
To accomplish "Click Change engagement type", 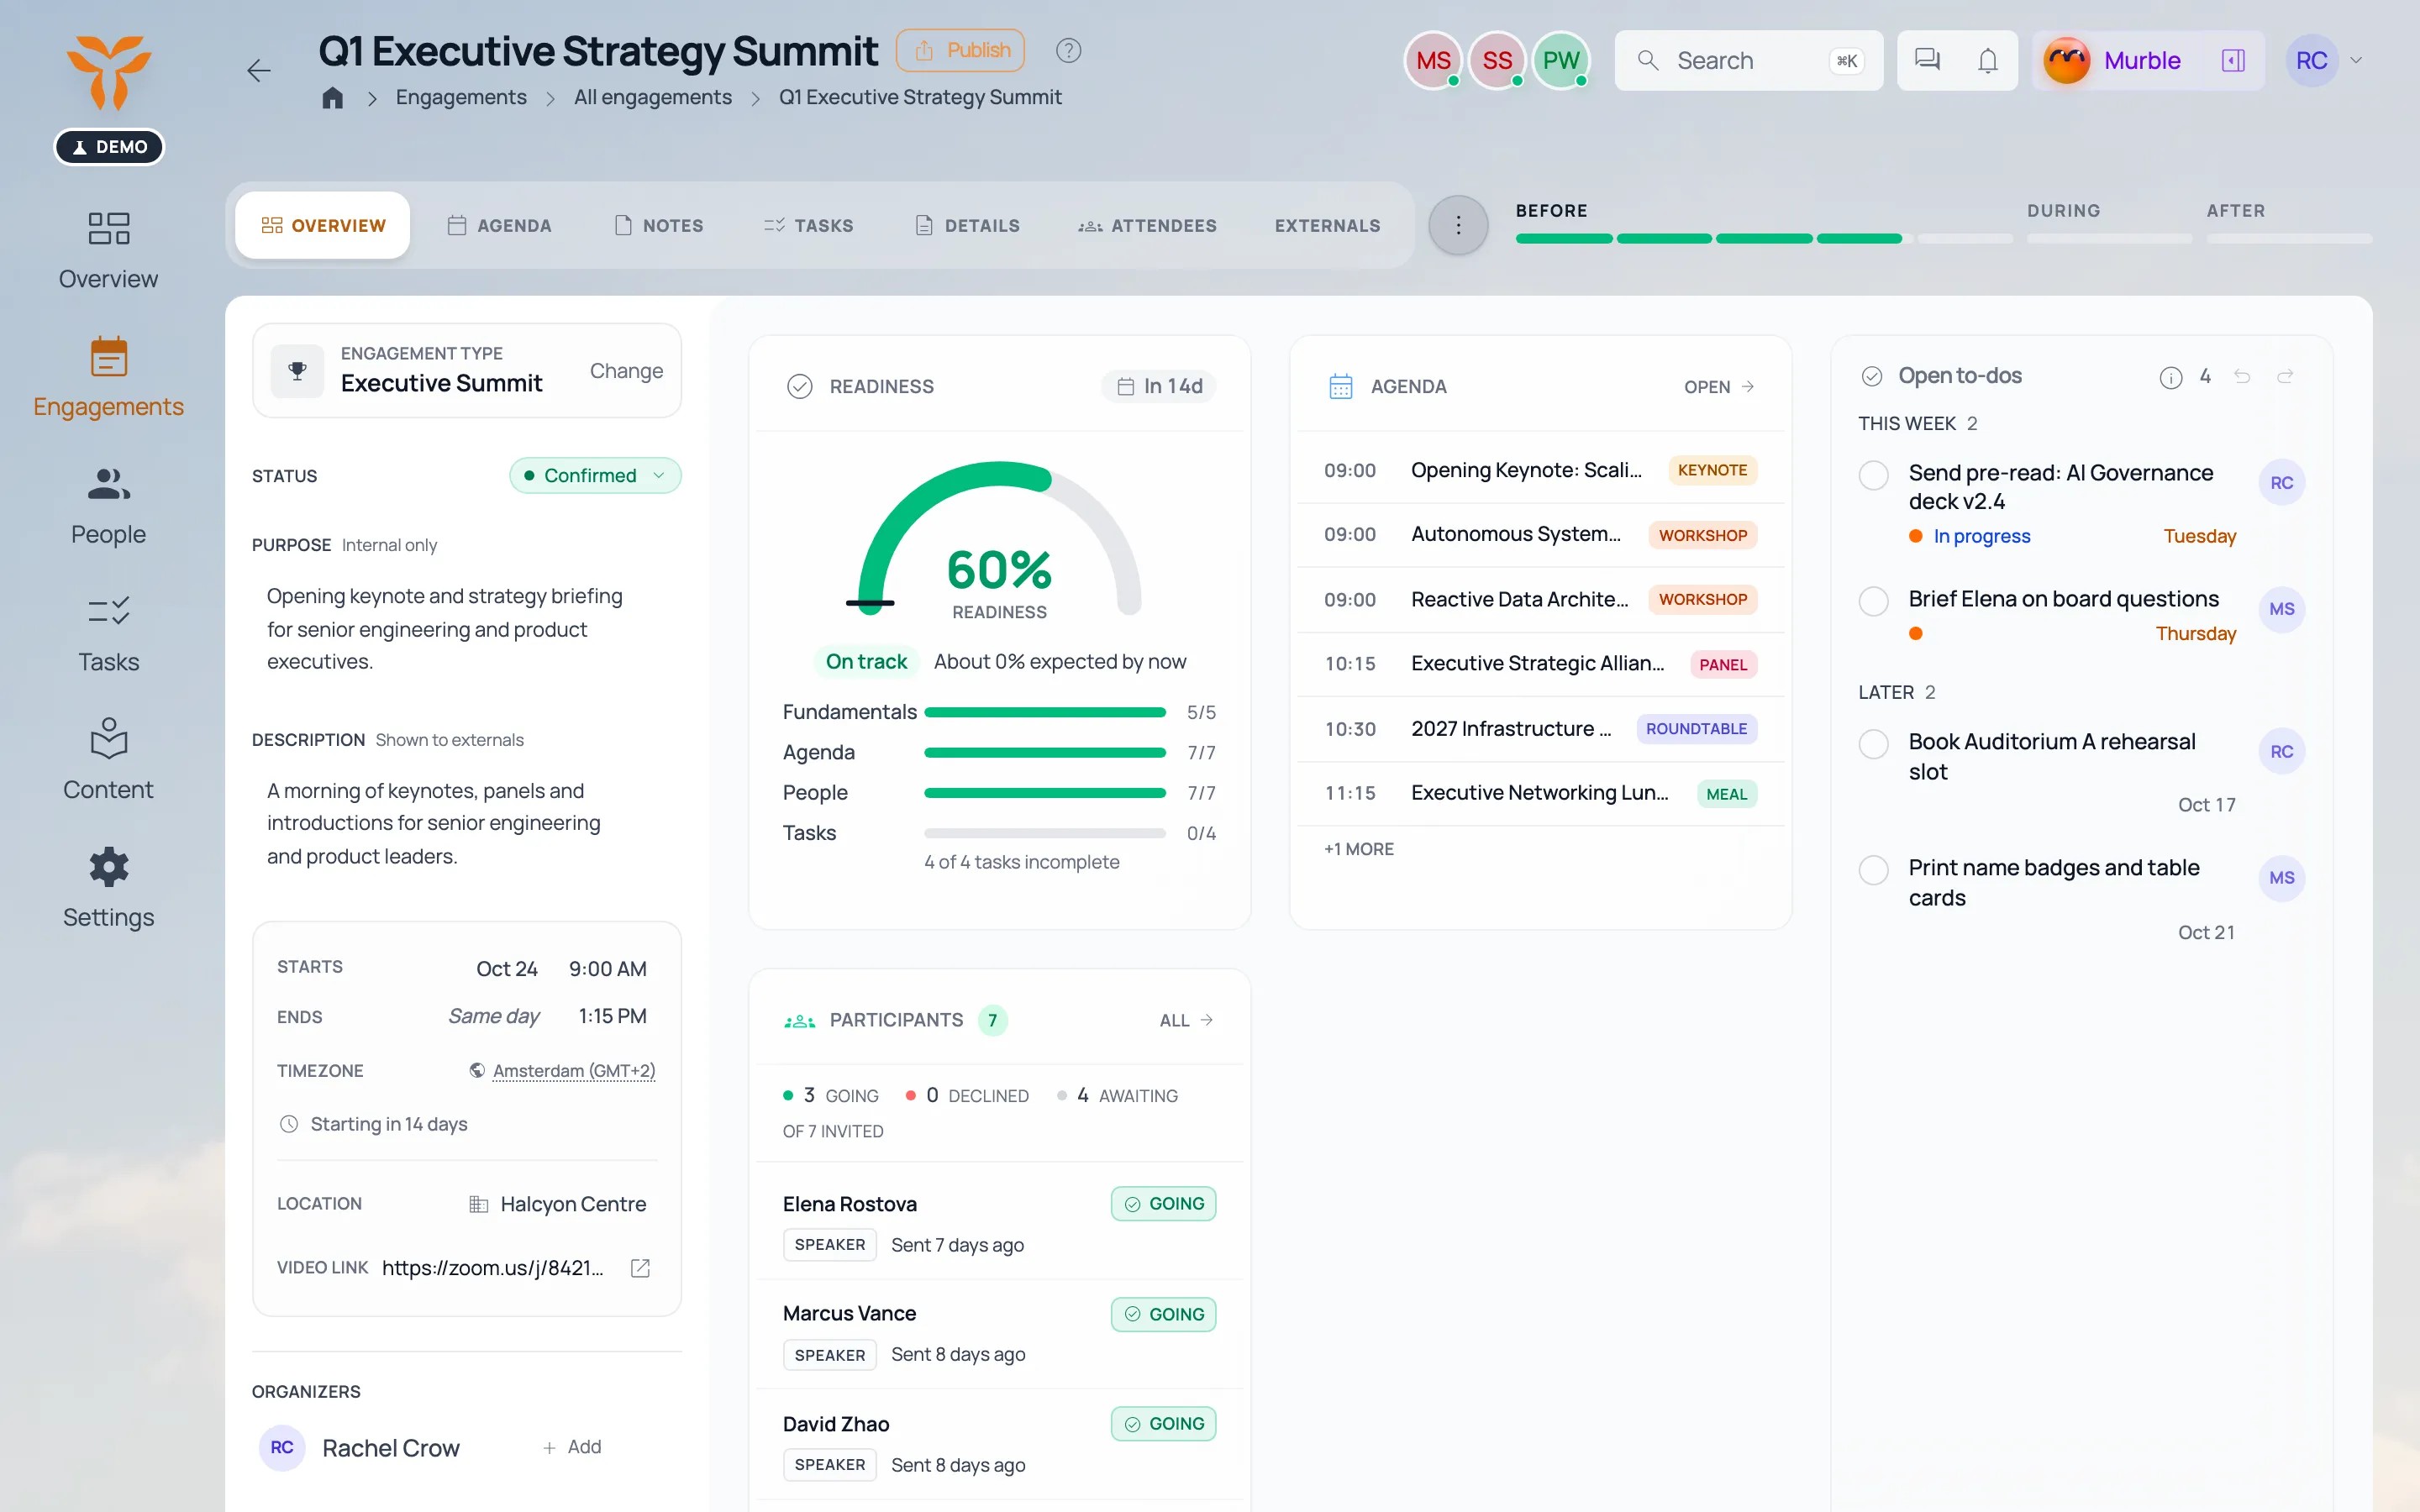I will coord(626,371).
